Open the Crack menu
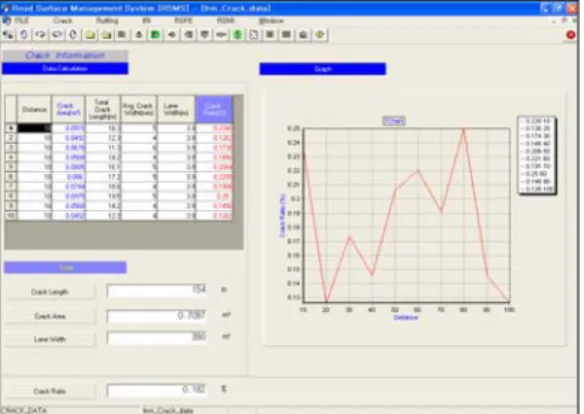This screenshot has height=414, width=584. [63, 20]
